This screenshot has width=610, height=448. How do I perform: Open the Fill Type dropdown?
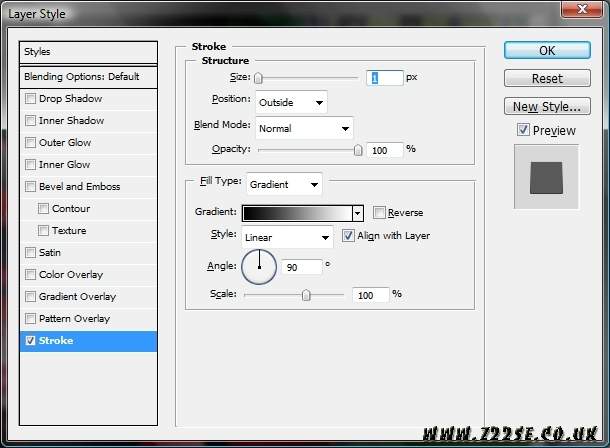click(x=284, y=184)
